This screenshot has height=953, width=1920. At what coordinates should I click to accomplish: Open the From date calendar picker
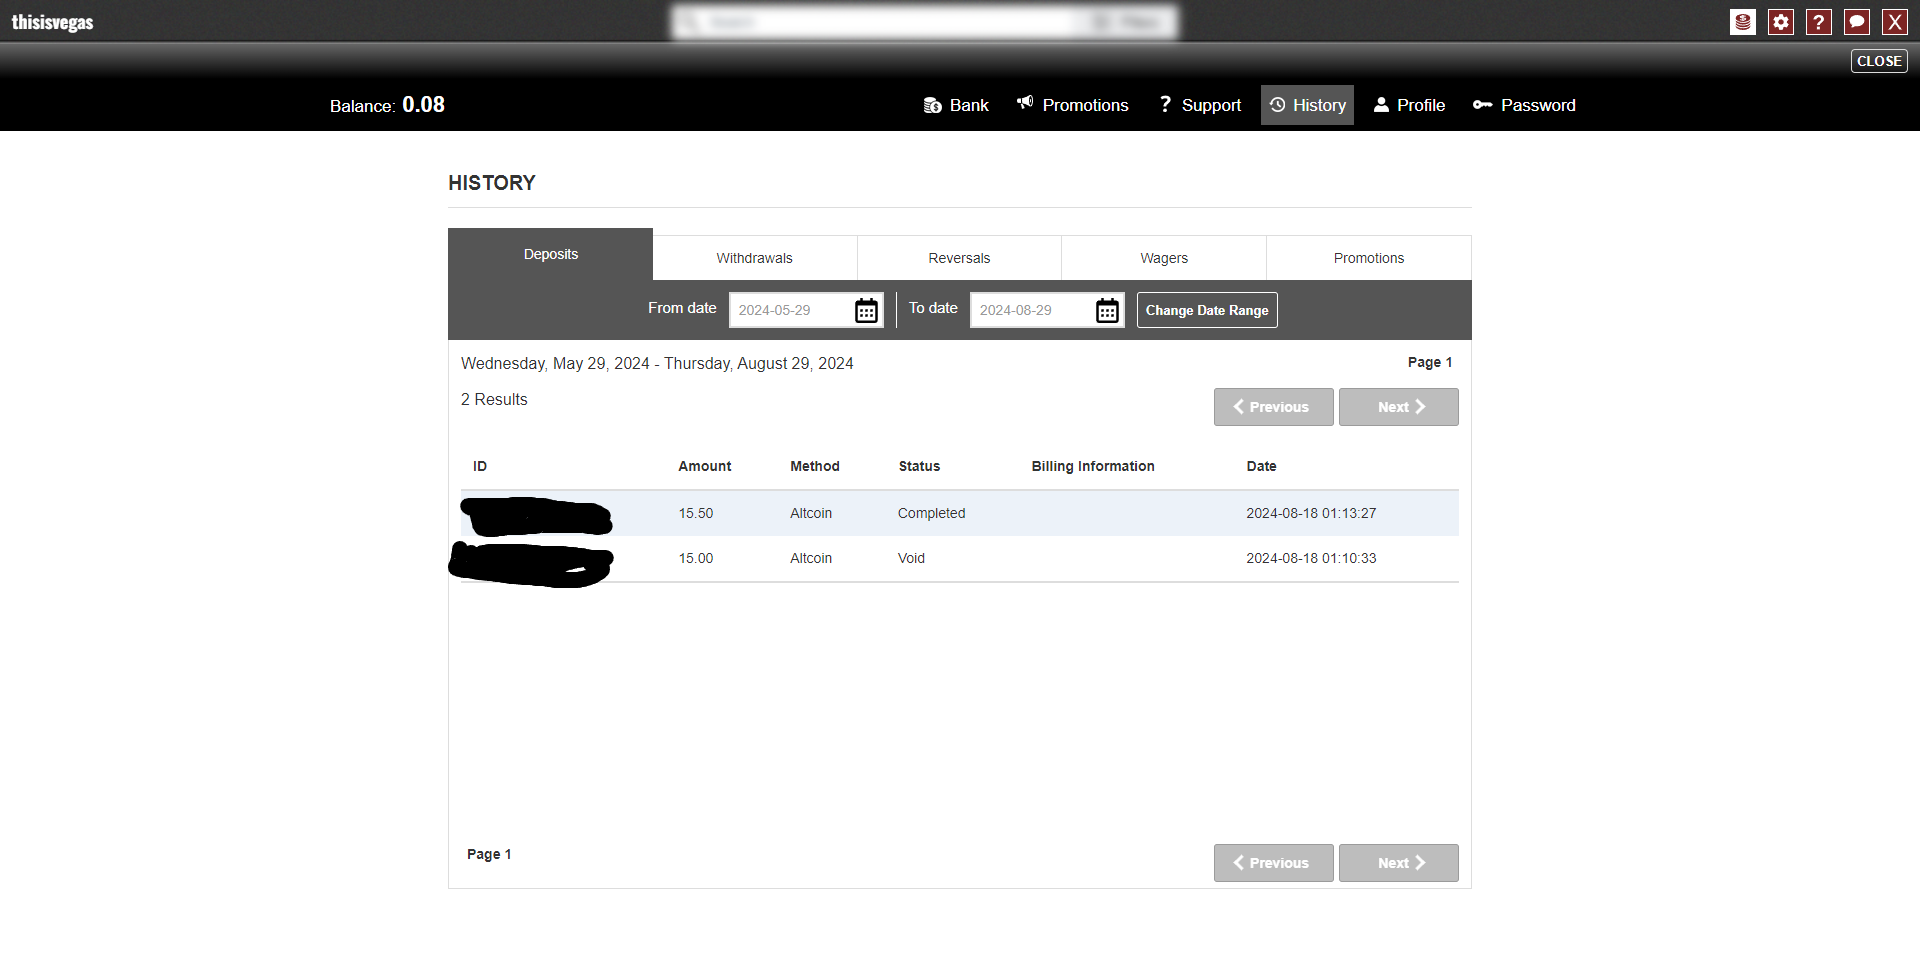click(866, 311)
